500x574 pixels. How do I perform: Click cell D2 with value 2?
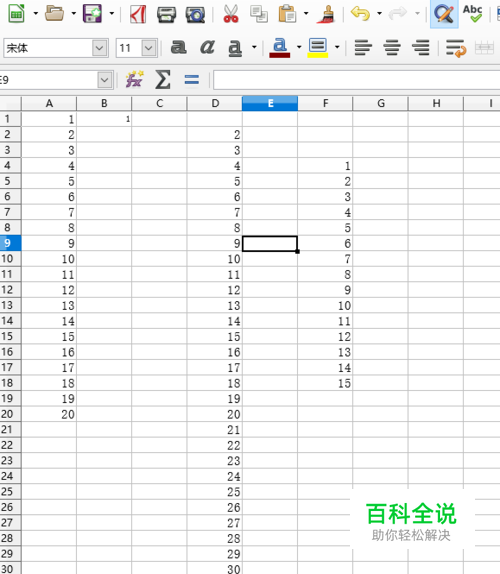coord(215,135)
